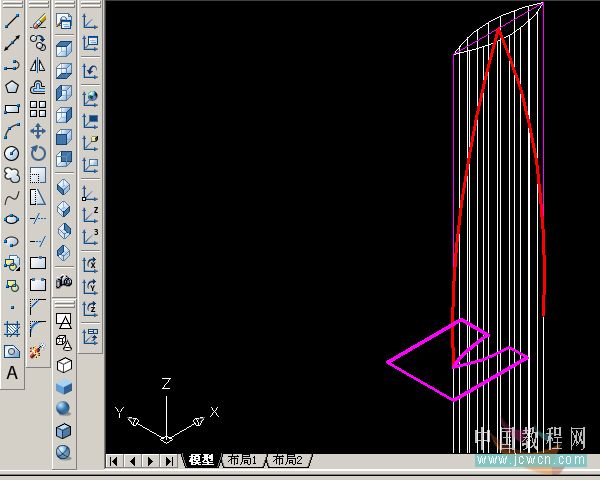Image resolution: width=600 pixels, height=480 pixels.
Task: Select the Ellipse Arc tool
Action: [12, 241]
